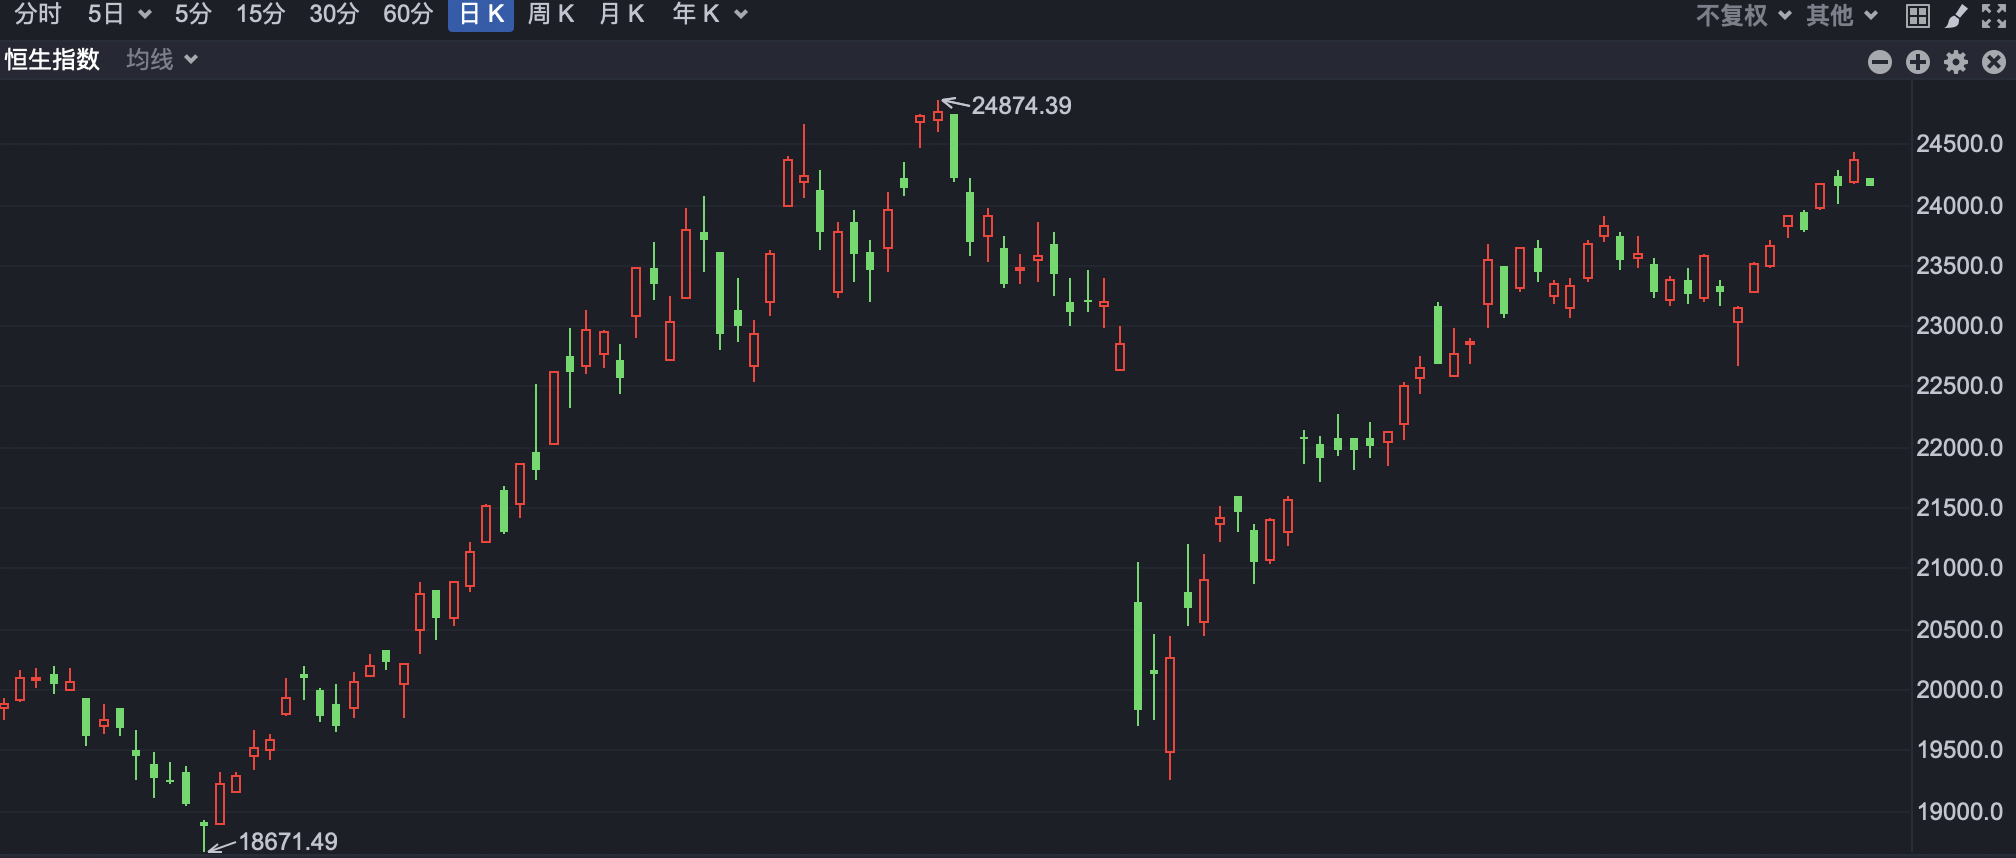Screen dimensions: 2016x858
Task: Select the drawing brush tool icon
Action: tap(1956, 16)
